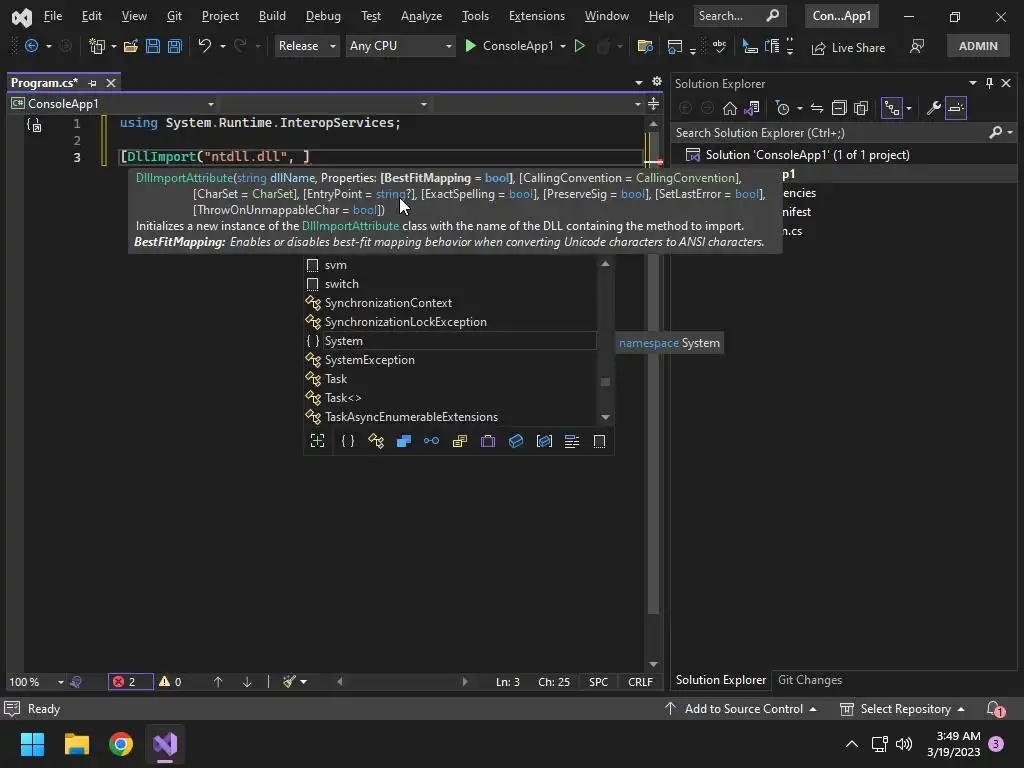Open the Any CPU platform dropdown
The height and width of the screenshot is (768, 1024).
coord(400,46)
